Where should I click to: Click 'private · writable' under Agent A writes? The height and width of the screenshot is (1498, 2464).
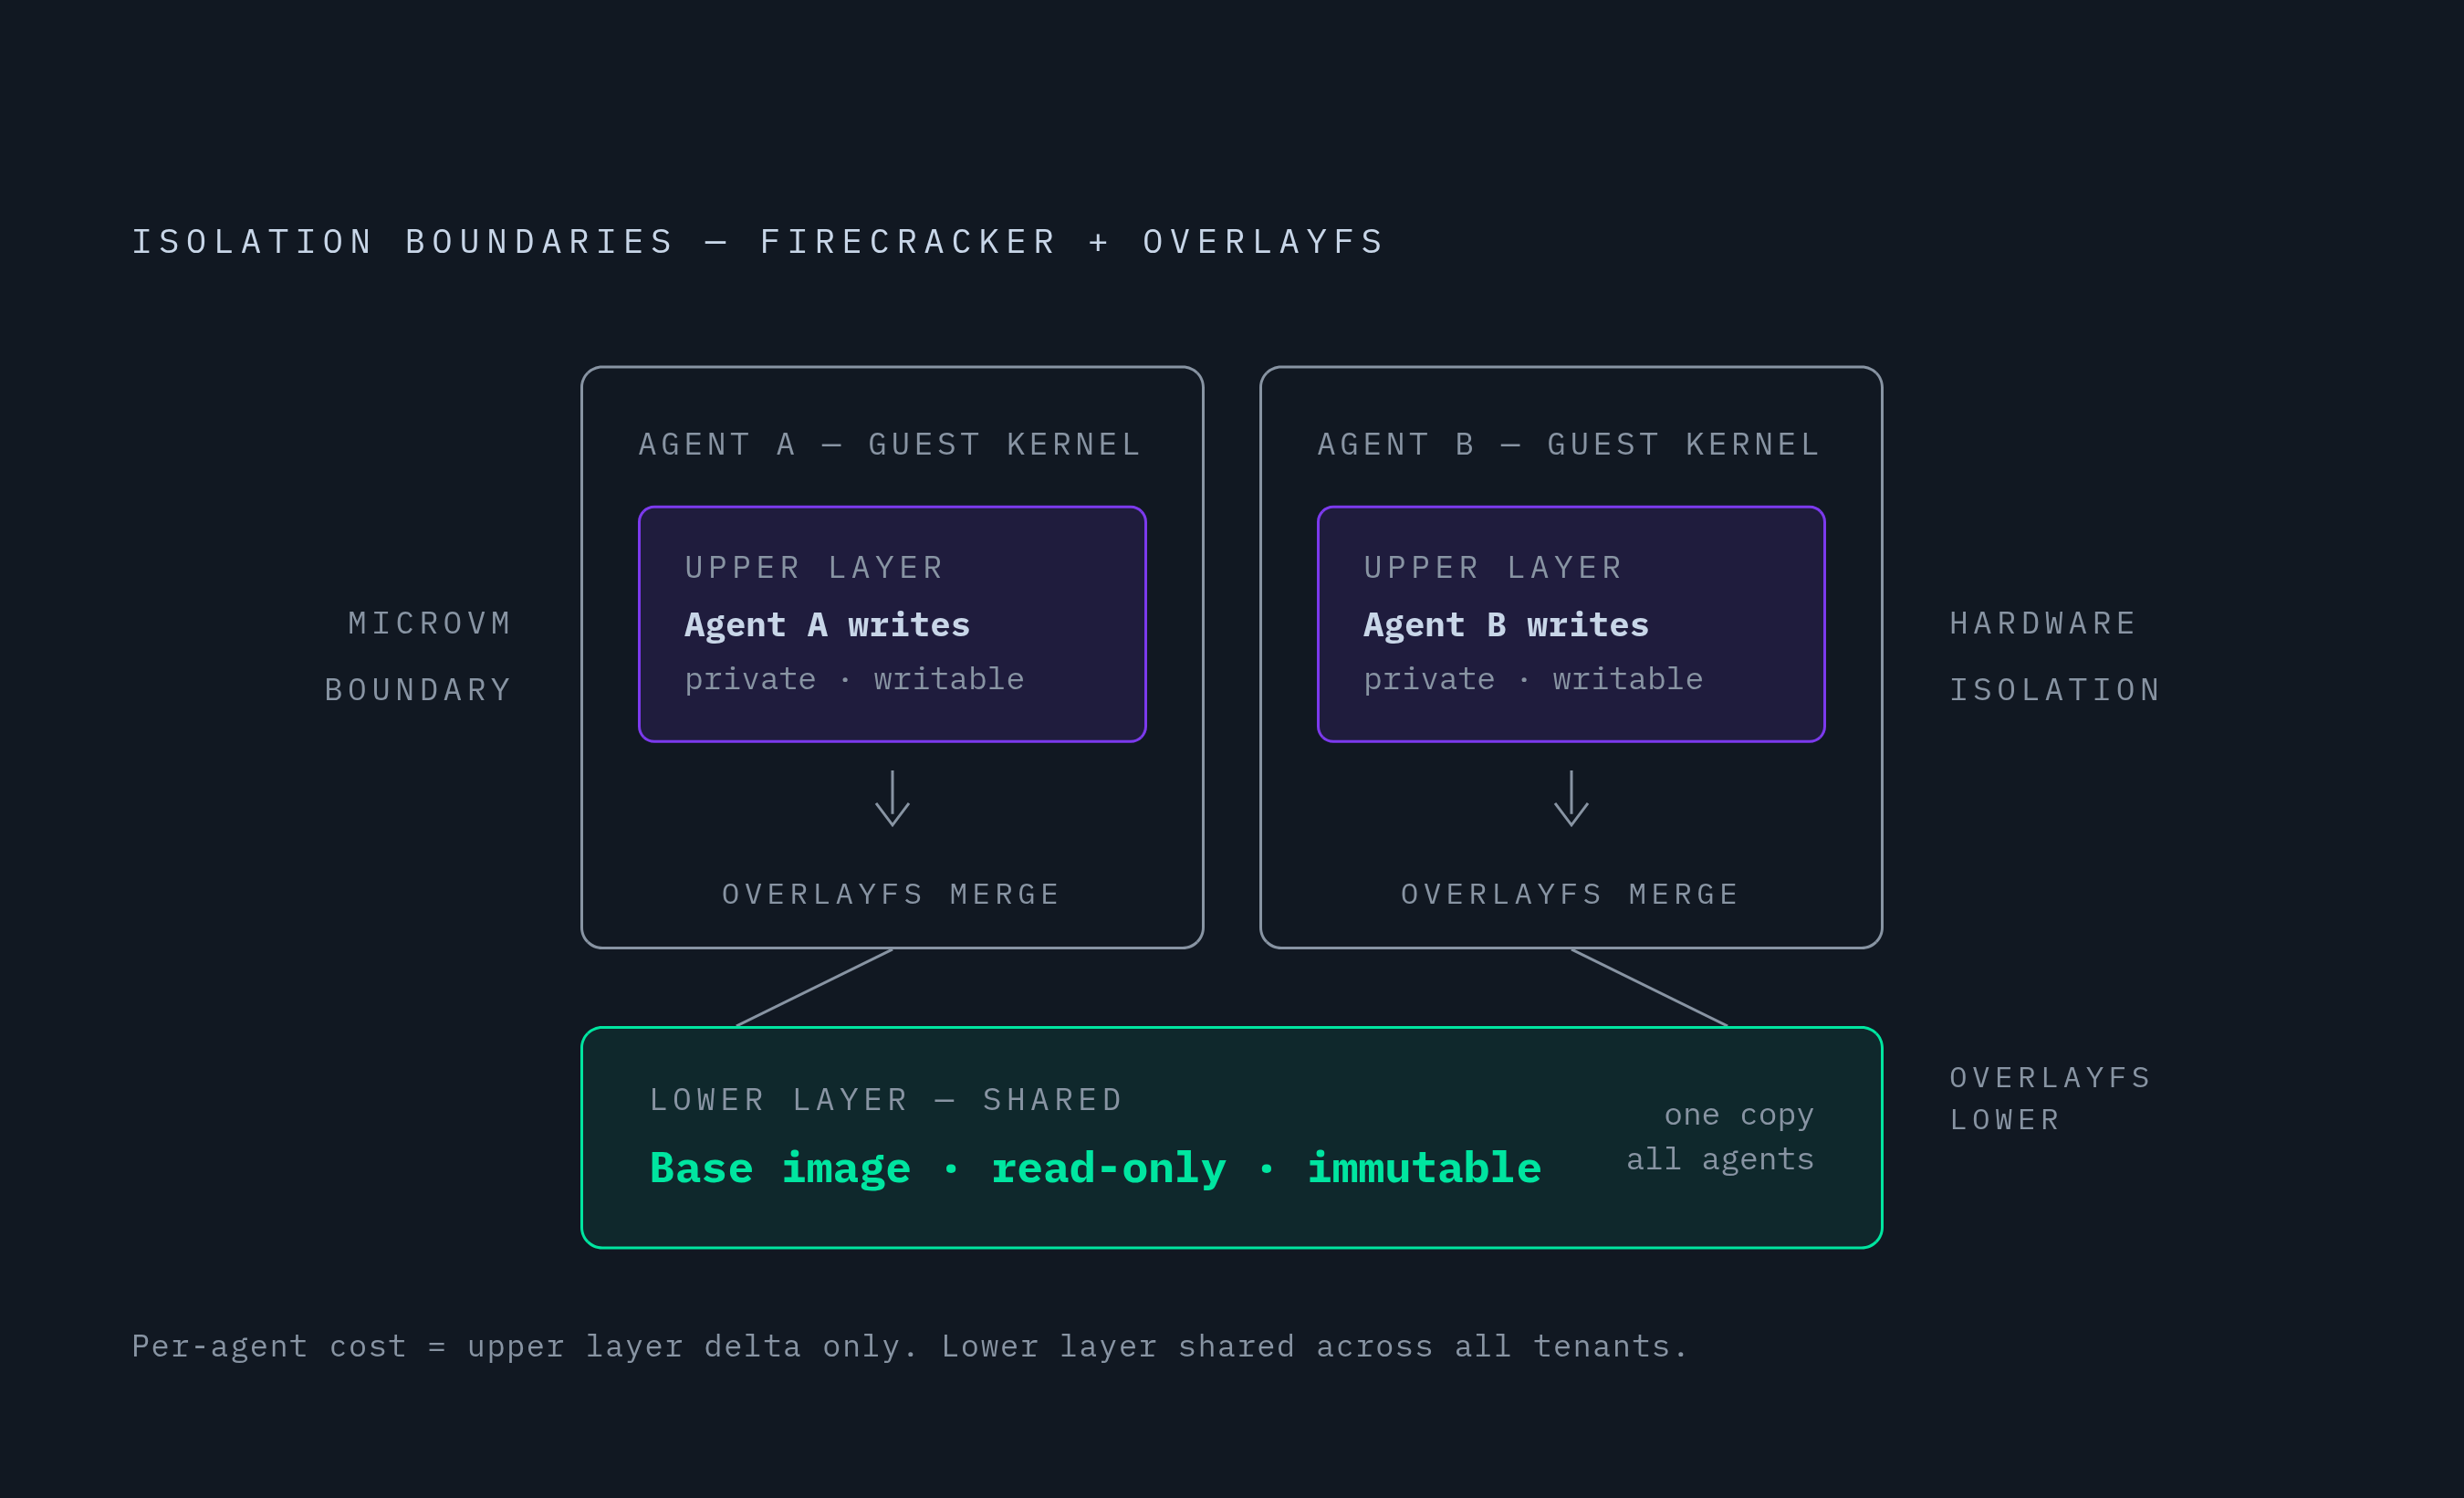coord(854,679)
